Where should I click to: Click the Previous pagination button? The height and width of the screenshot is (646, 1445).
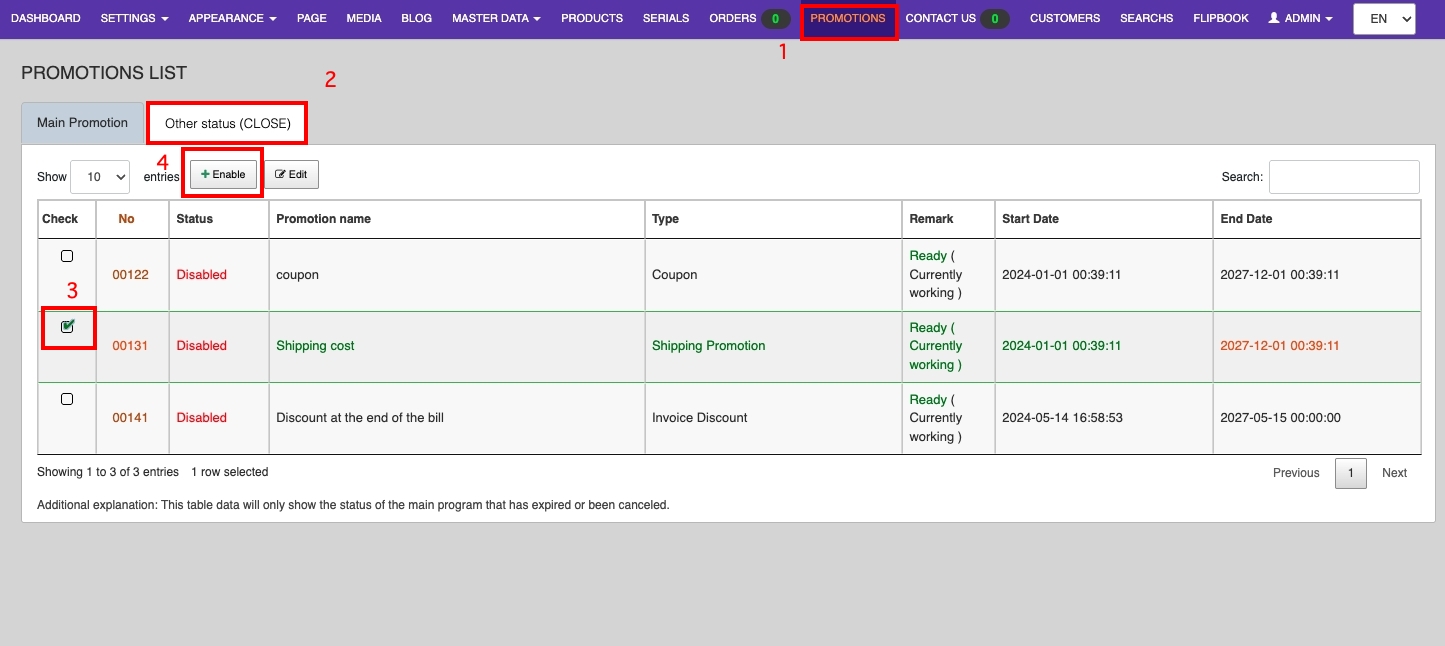click(1296, 473)
